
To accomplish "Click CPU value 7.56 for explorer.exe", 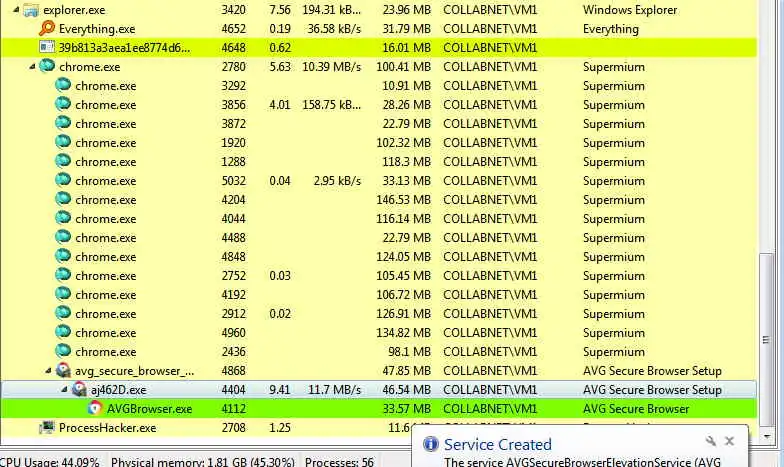I will point(280,10).
